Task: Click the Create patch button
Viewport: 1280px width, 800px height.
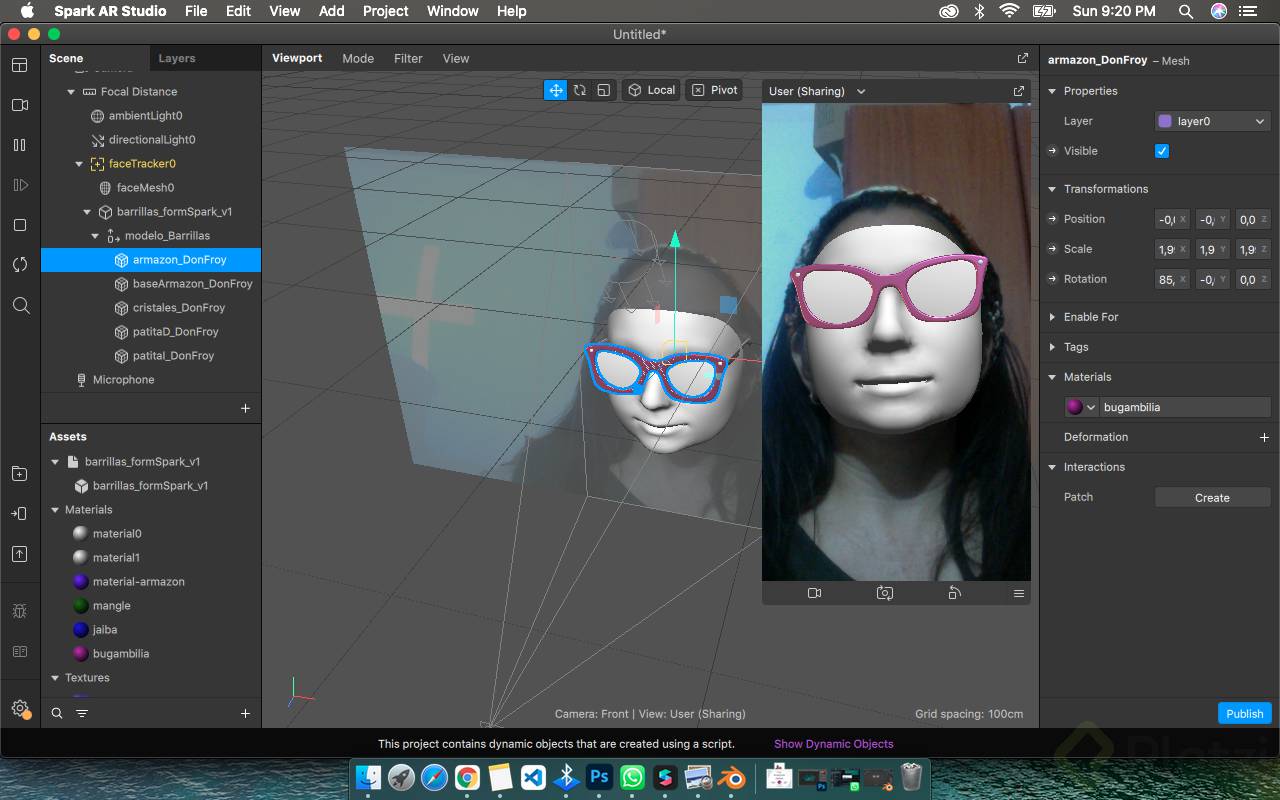Action: tap(1212, 497)
